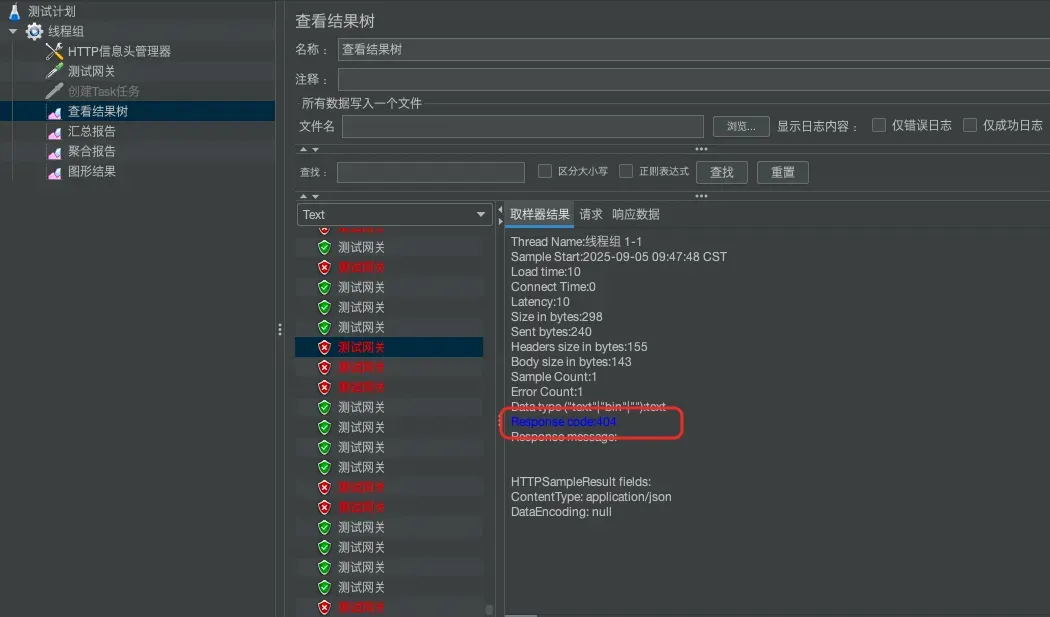Click the 'Body size in bytes:143' line

(571, 362)
